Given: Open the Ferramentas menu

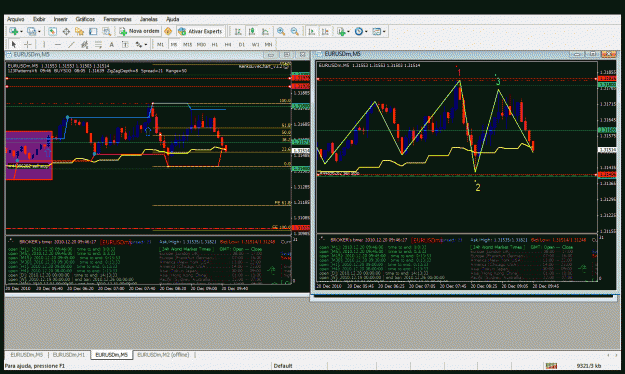Looking at the screenshot, I should (117, 19).
